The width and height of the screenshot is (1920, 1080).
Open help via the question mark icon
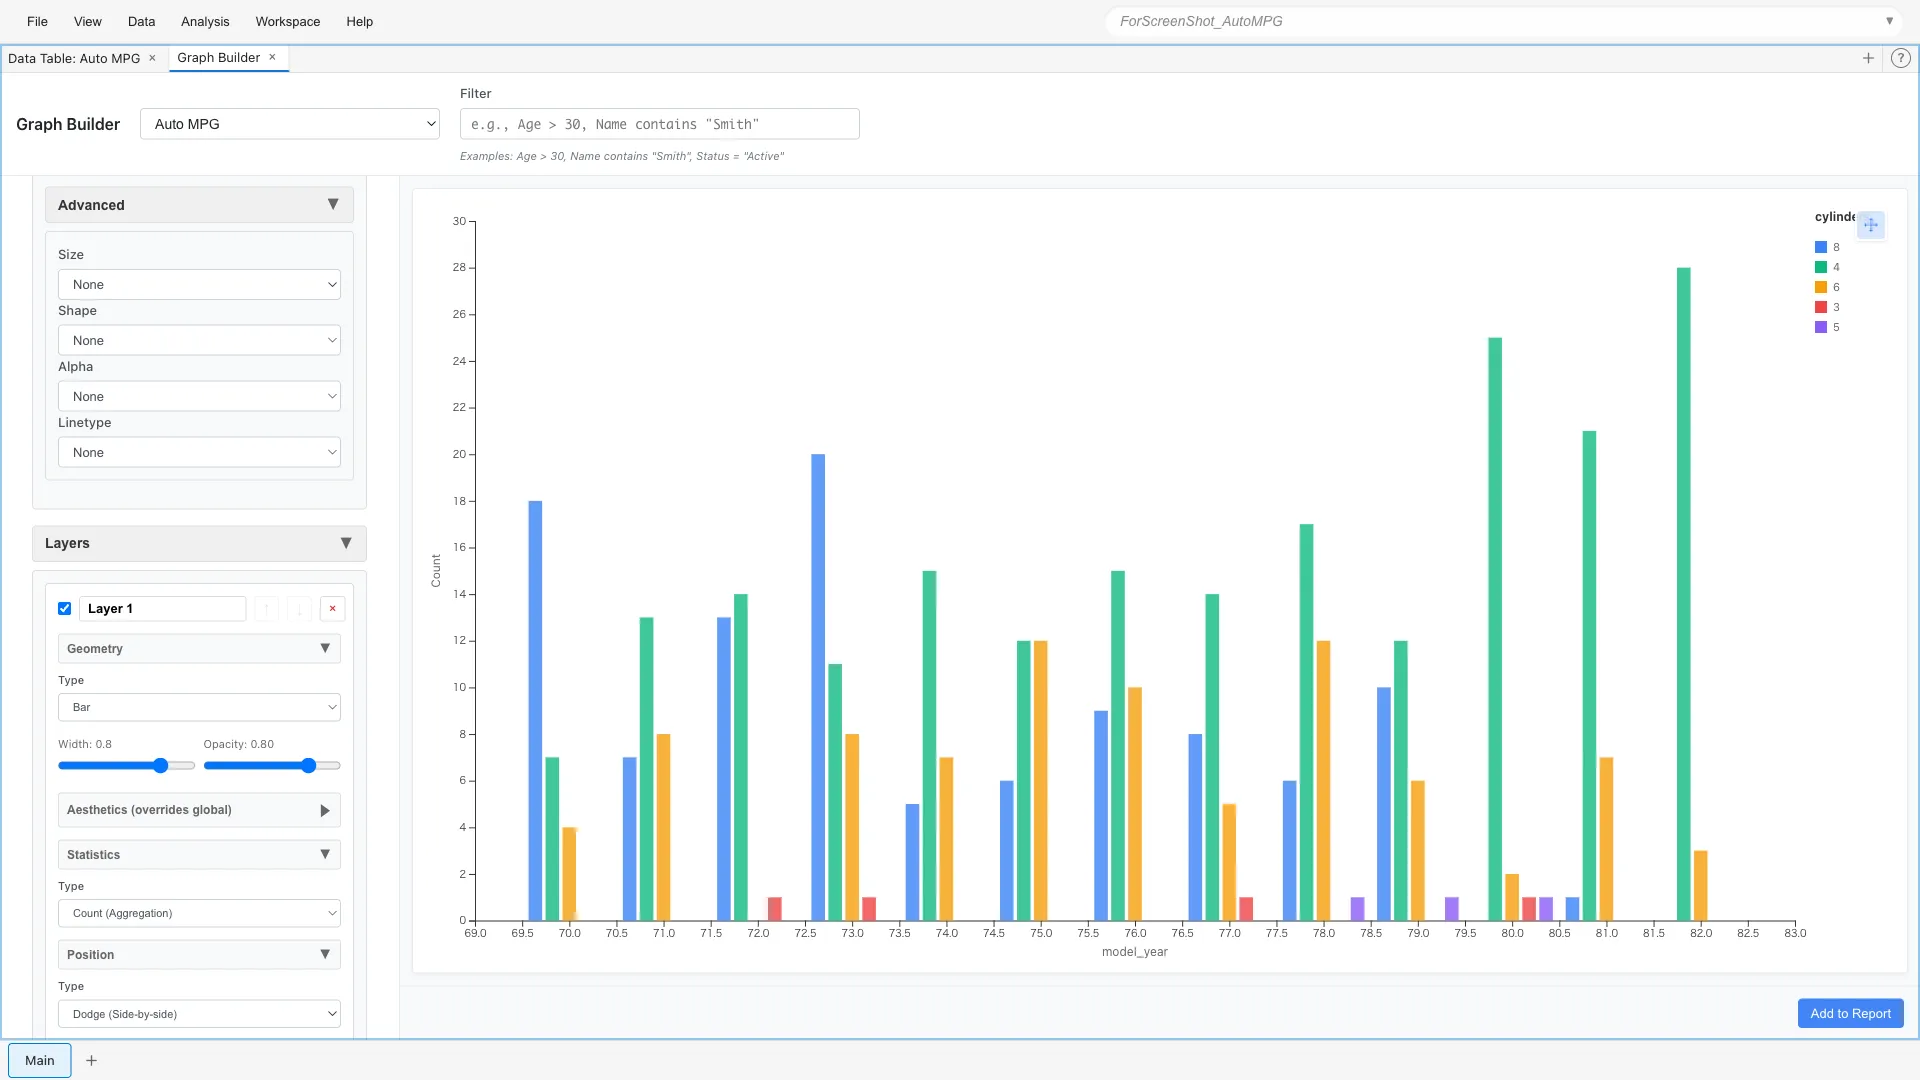(1900, 57)
